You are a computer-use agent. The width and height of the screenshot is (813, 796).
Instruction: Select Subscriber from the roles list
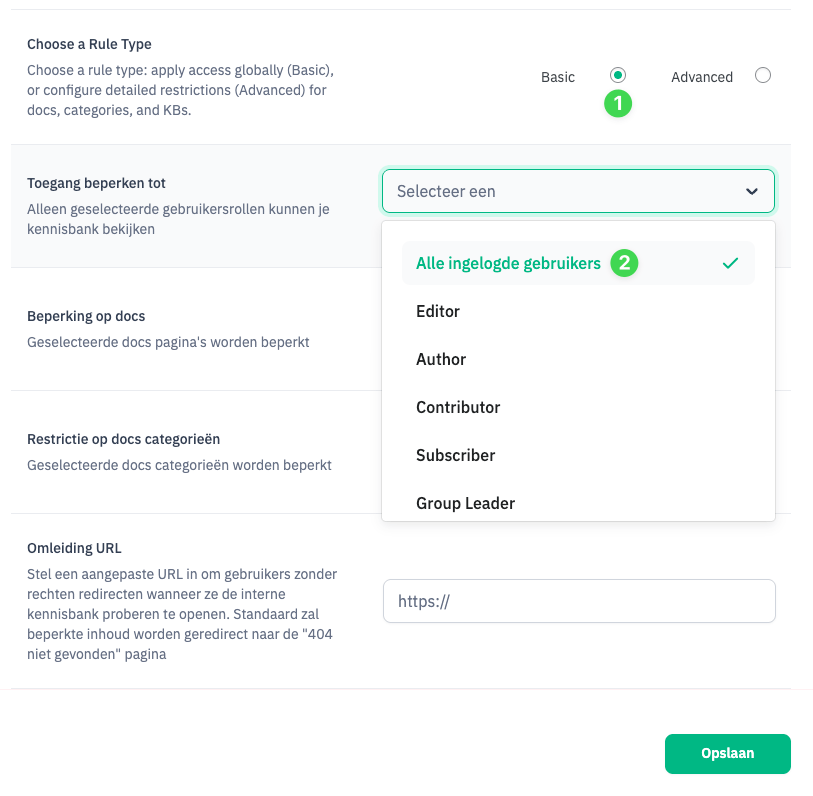pos(455,455)
